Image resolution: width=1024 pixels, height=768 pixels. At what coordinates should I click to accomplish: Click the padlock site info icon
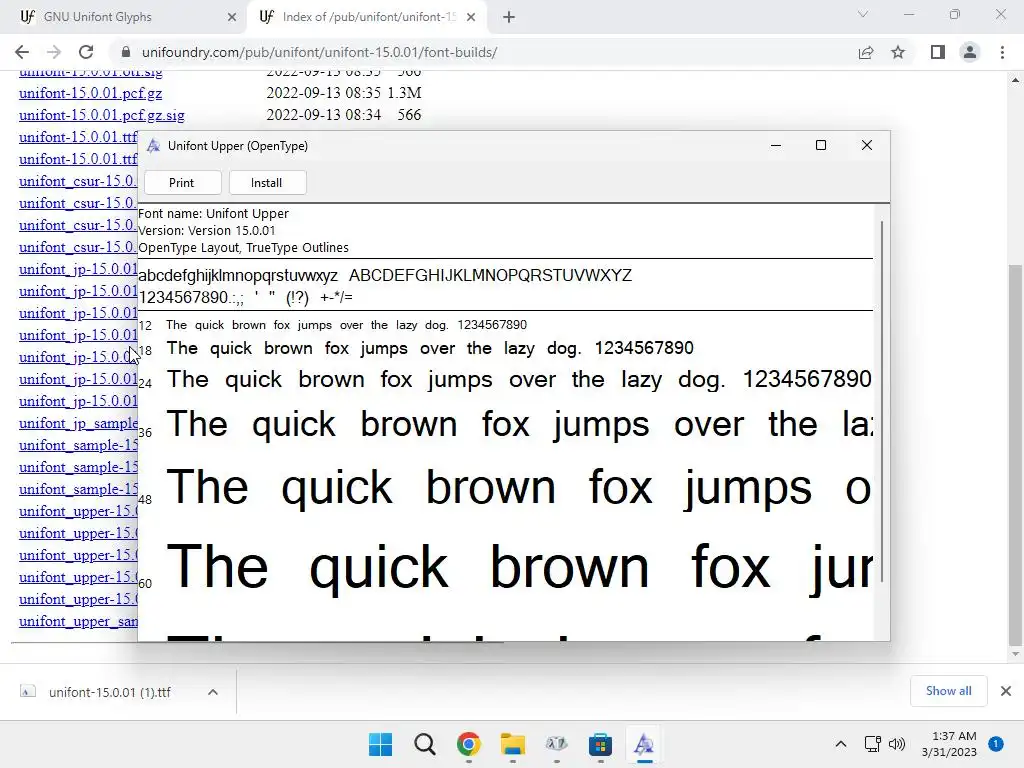(126, 52)
